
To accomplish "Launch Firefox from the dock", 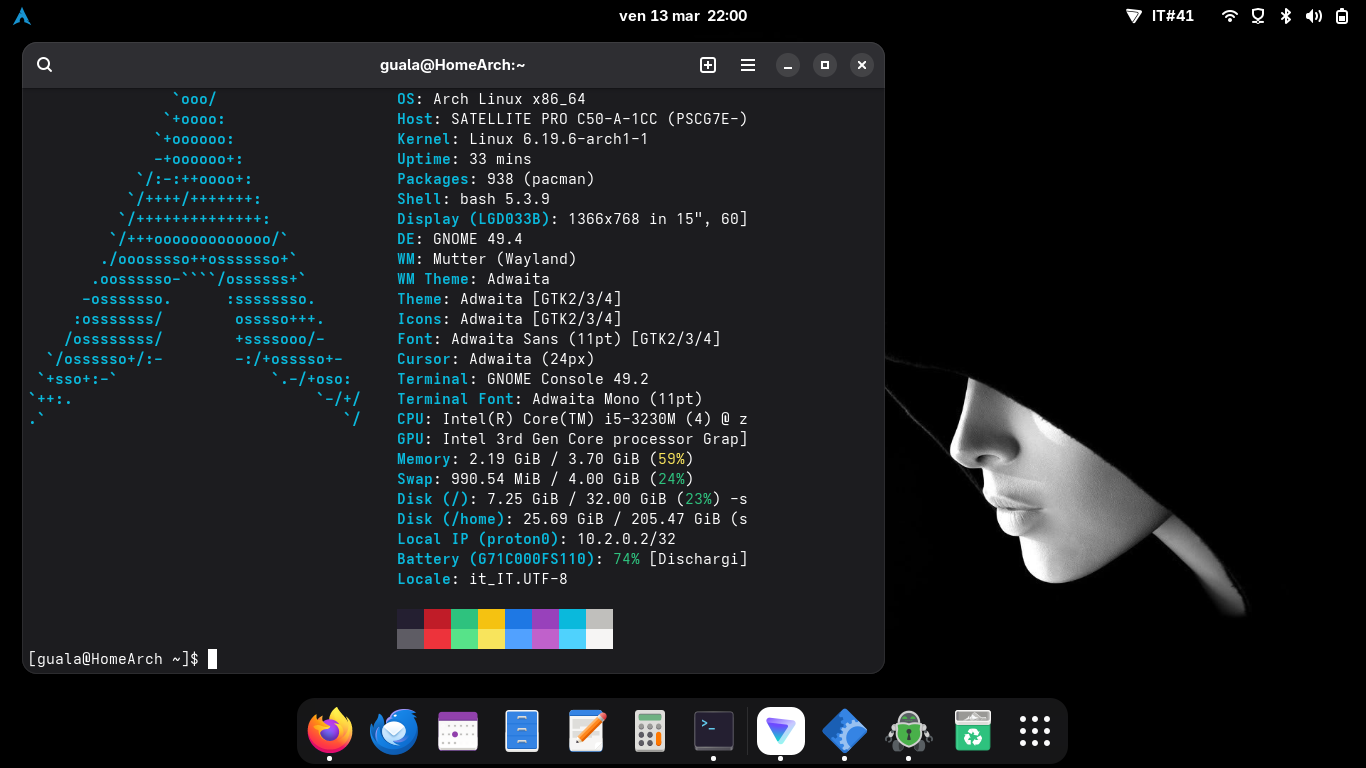I will pos(330,731).
